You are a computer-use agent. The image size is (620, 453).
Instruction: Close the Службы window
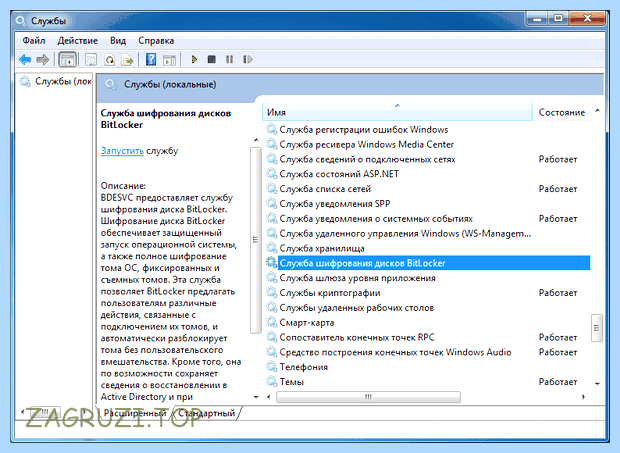pyautogui.click(x=587, y=18)
